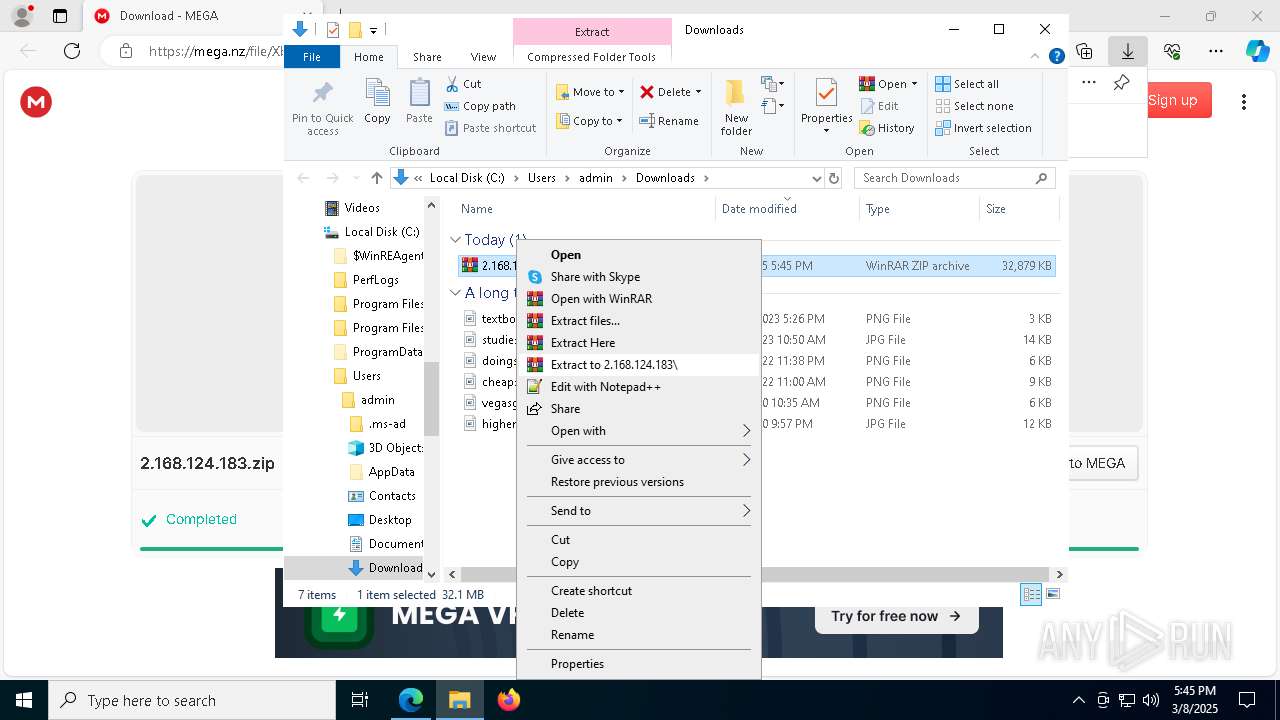The width and height of the screenshot is (1280, 720).
Task: Select Contacts in navigation tree
Action: click(x=392, y=496)
